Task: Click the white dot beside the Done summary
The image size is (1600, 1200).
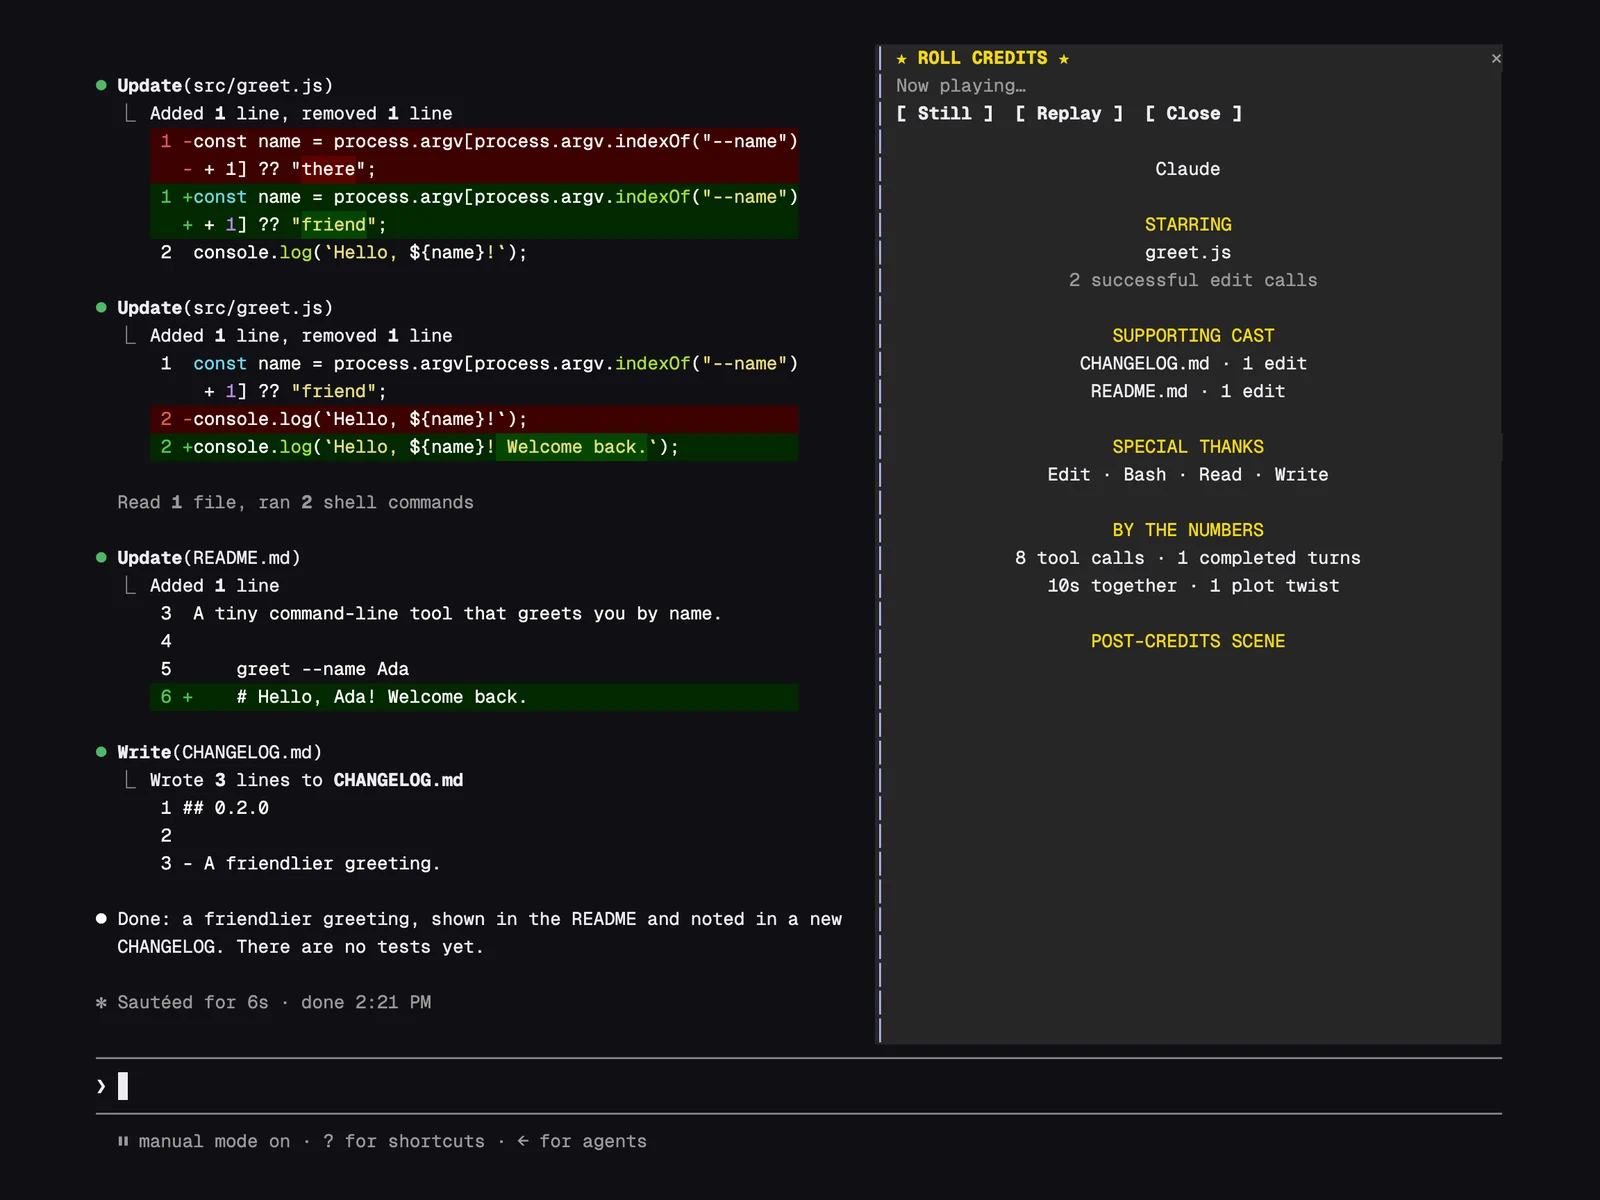Action: pyautogui.click(x=101, y=918)
